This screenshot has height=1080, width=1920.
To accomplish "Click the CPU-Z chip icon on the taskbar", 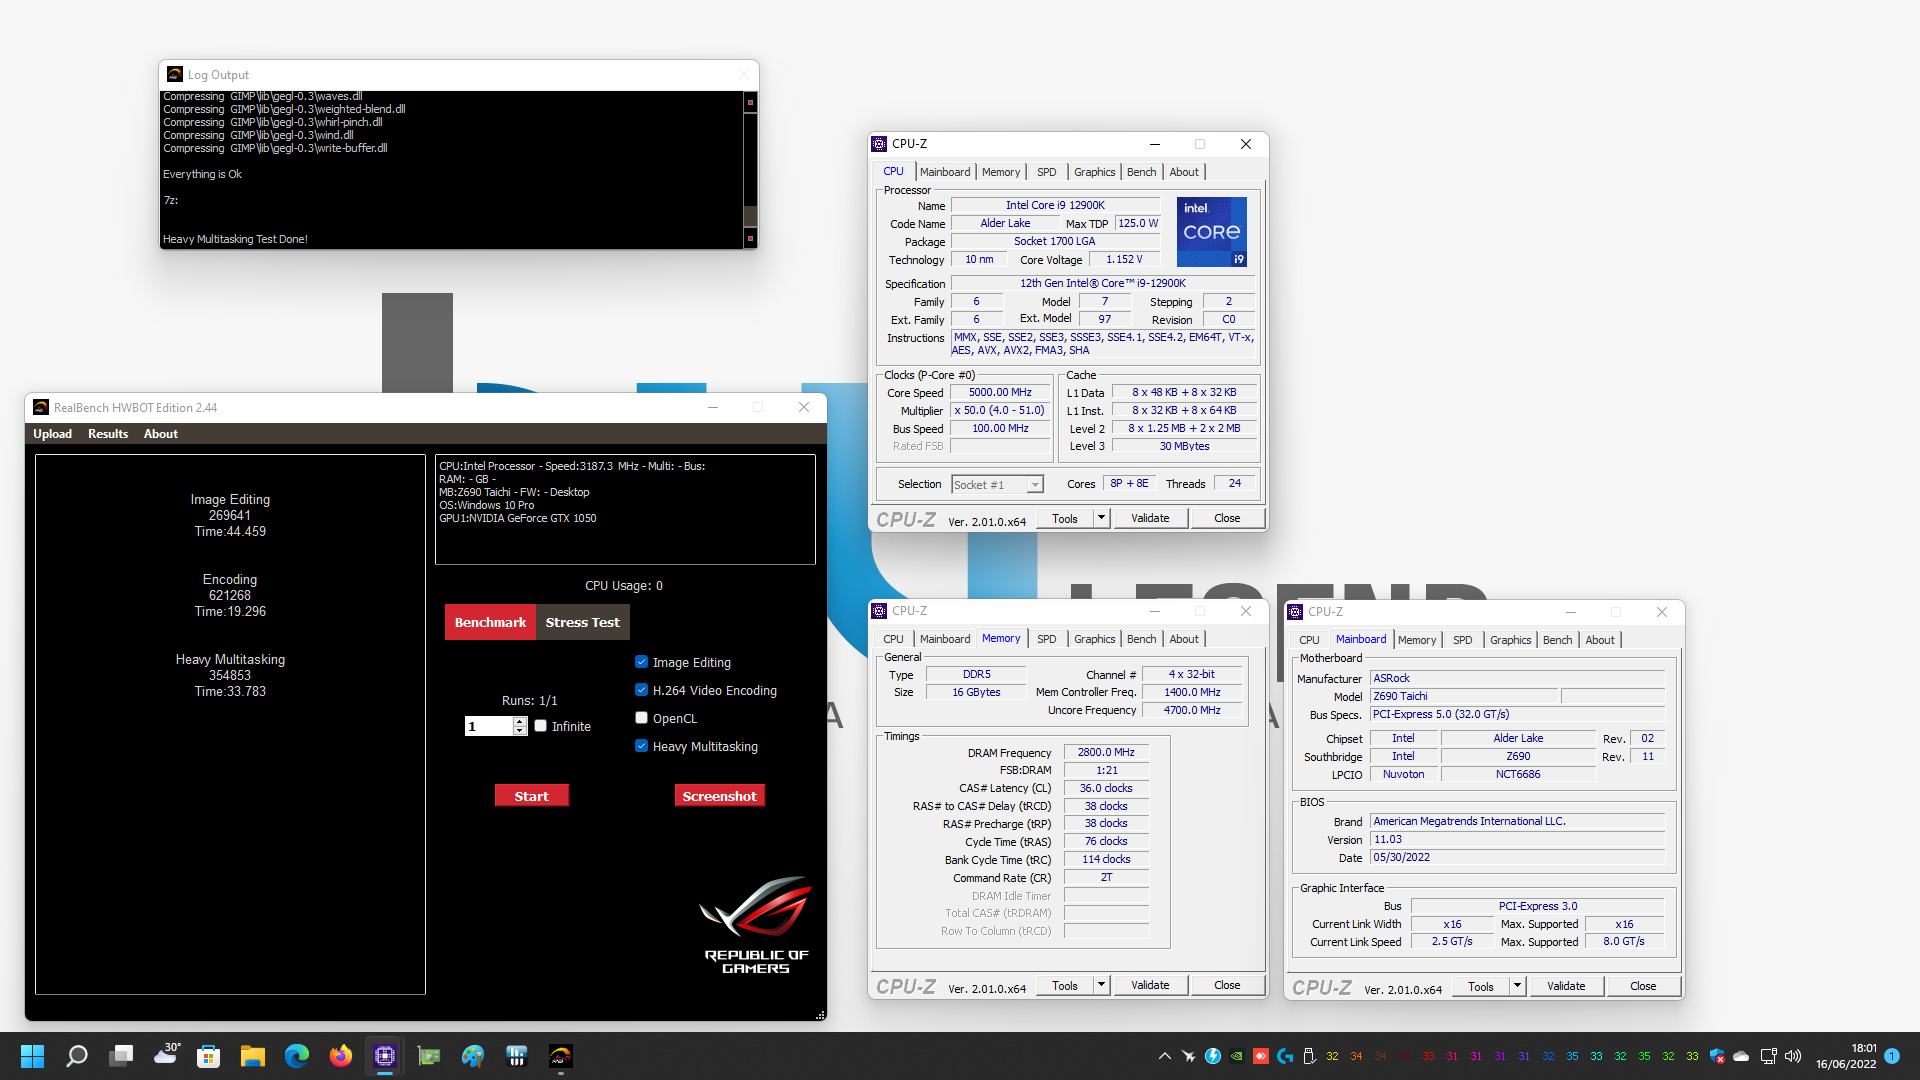I will [385, 1056].
